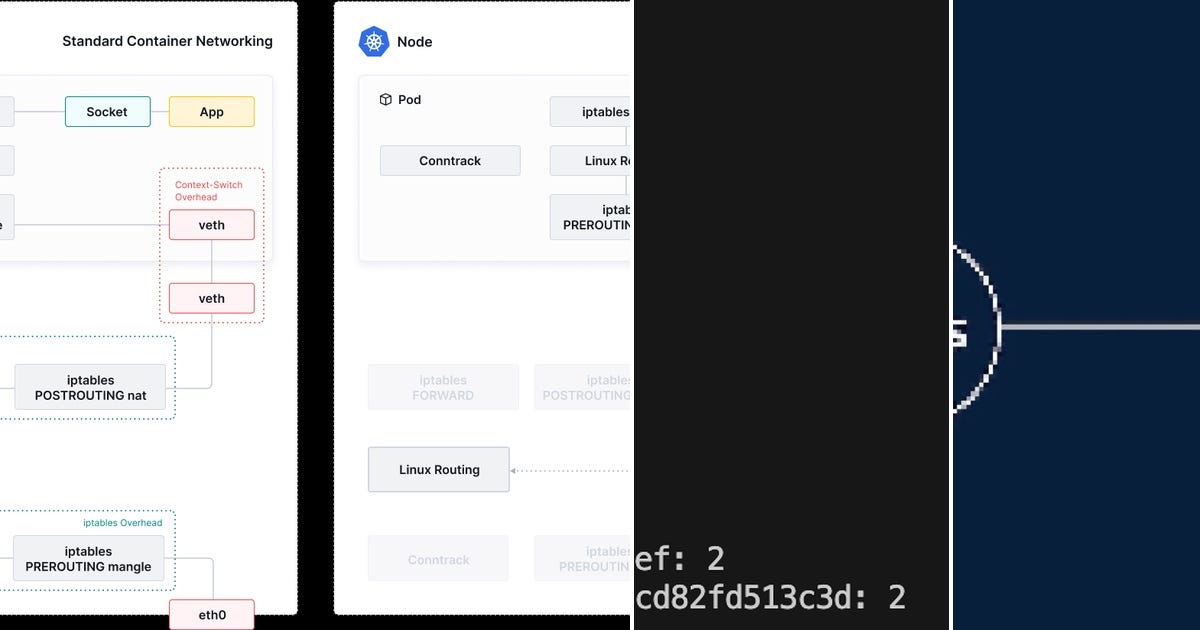Screen dimensions: 1200x630
Task: Click the terminal line ending in 'cd82fd513c3d: 2'
Action: pyautogui.click(x=771, y=597)
